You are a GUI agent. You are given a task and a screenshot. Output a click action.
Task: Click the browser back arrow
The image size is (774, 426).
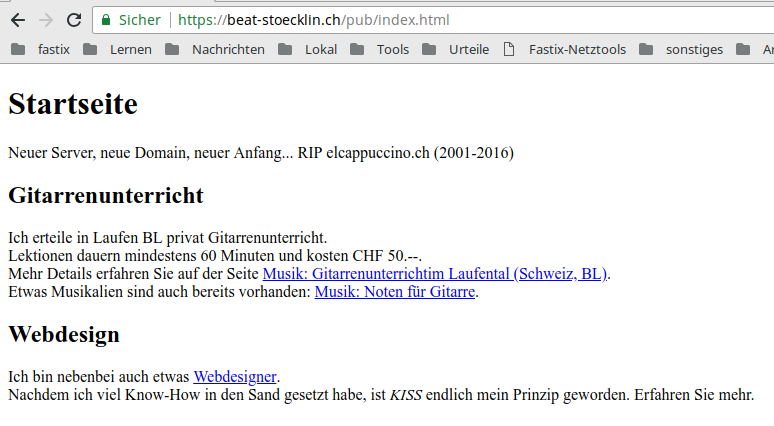coord(18,20)
